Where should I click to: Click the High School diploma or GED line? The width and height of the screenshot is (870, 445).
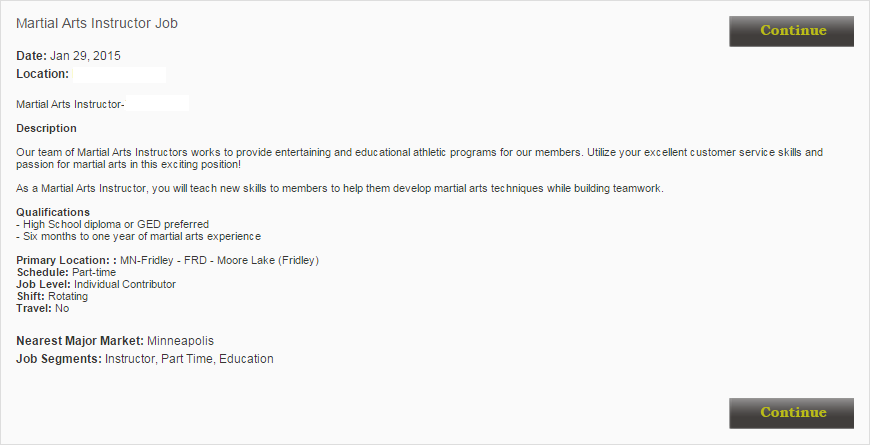[x=113, y=224]
